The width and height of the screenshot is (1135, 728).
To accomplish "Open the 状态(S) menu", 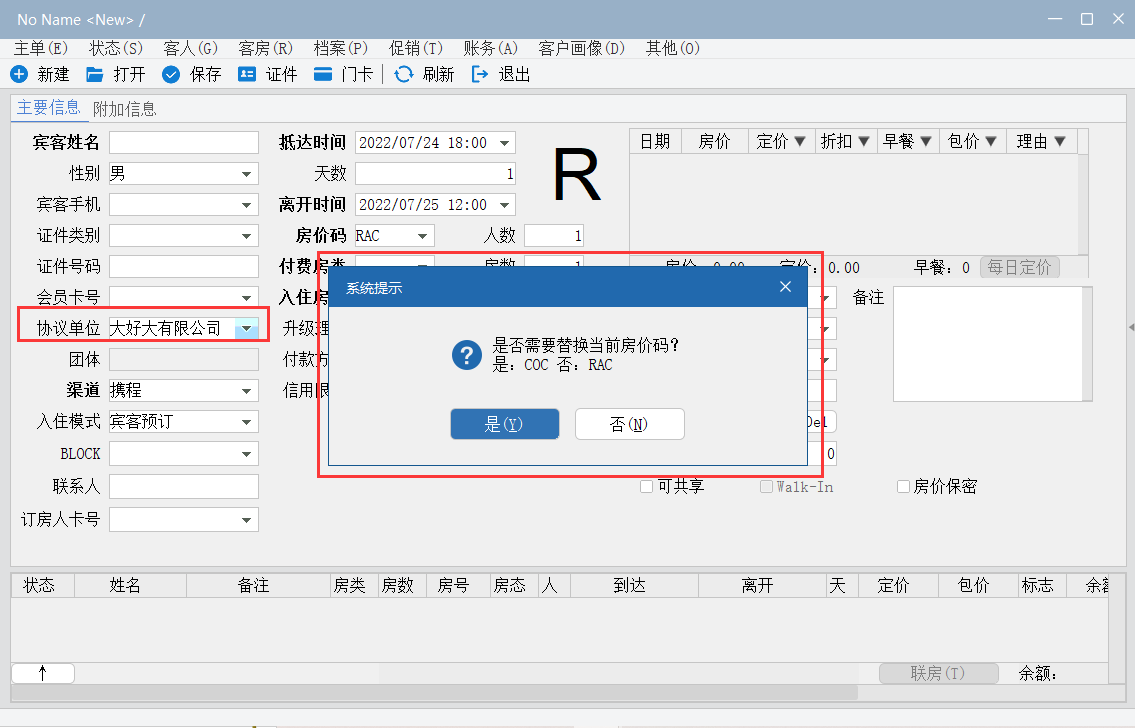I will pos(116,48).
